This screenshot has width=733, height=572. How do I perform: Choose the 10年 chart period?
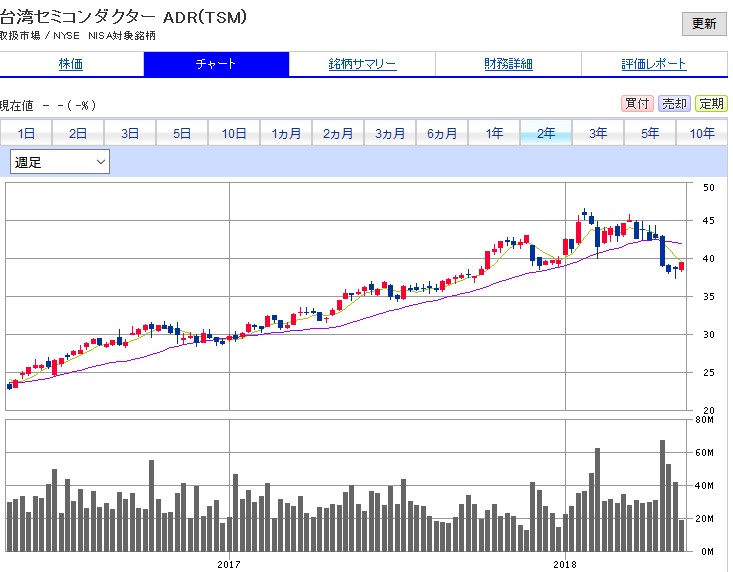coord(702,133)
